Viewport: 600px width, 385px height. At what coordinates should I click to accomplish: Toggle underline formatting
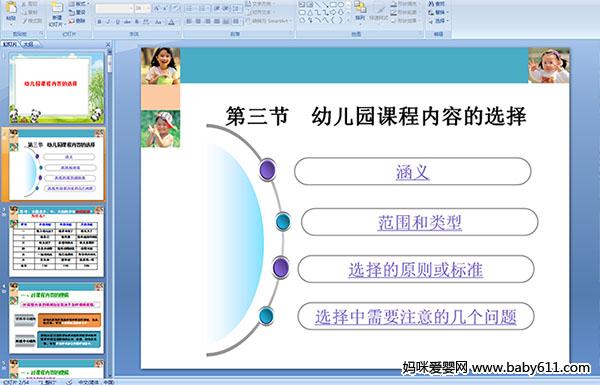(117, 22)
